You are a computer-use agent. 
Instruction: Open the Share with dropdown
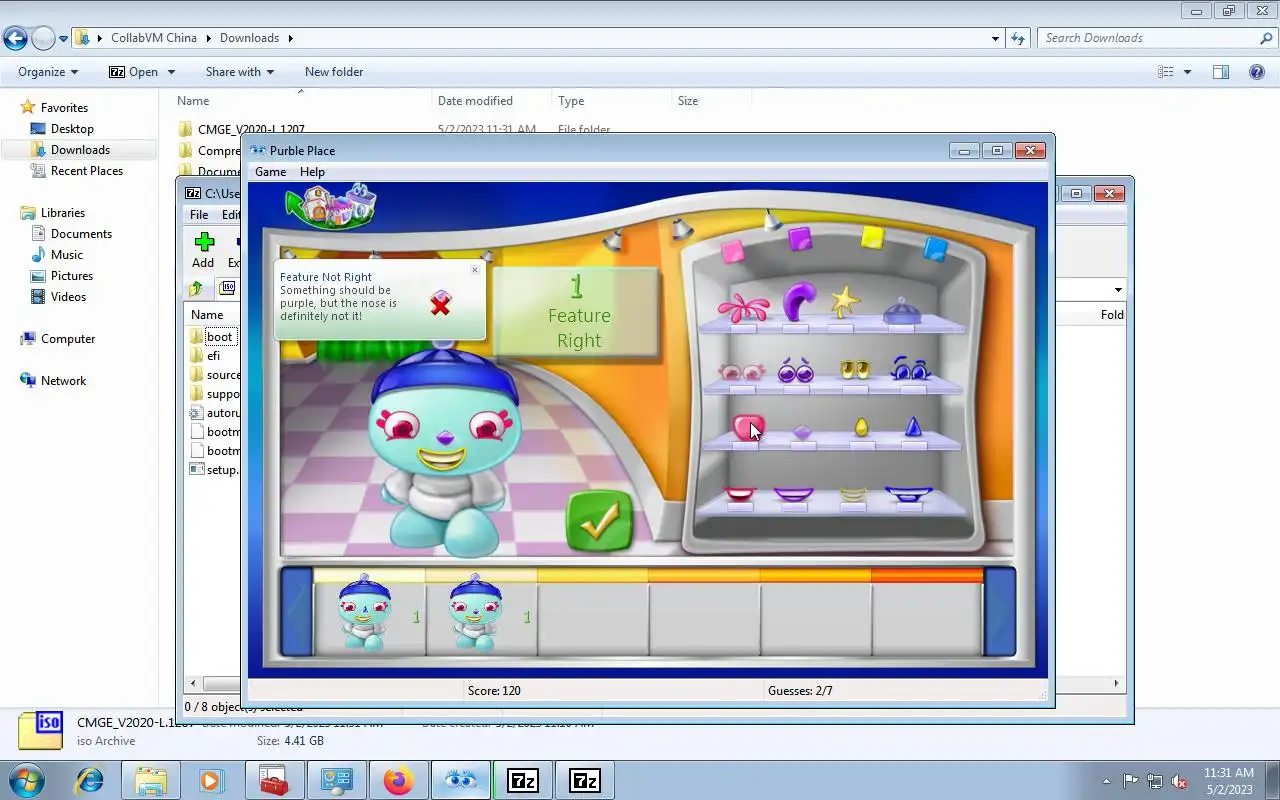240,72
